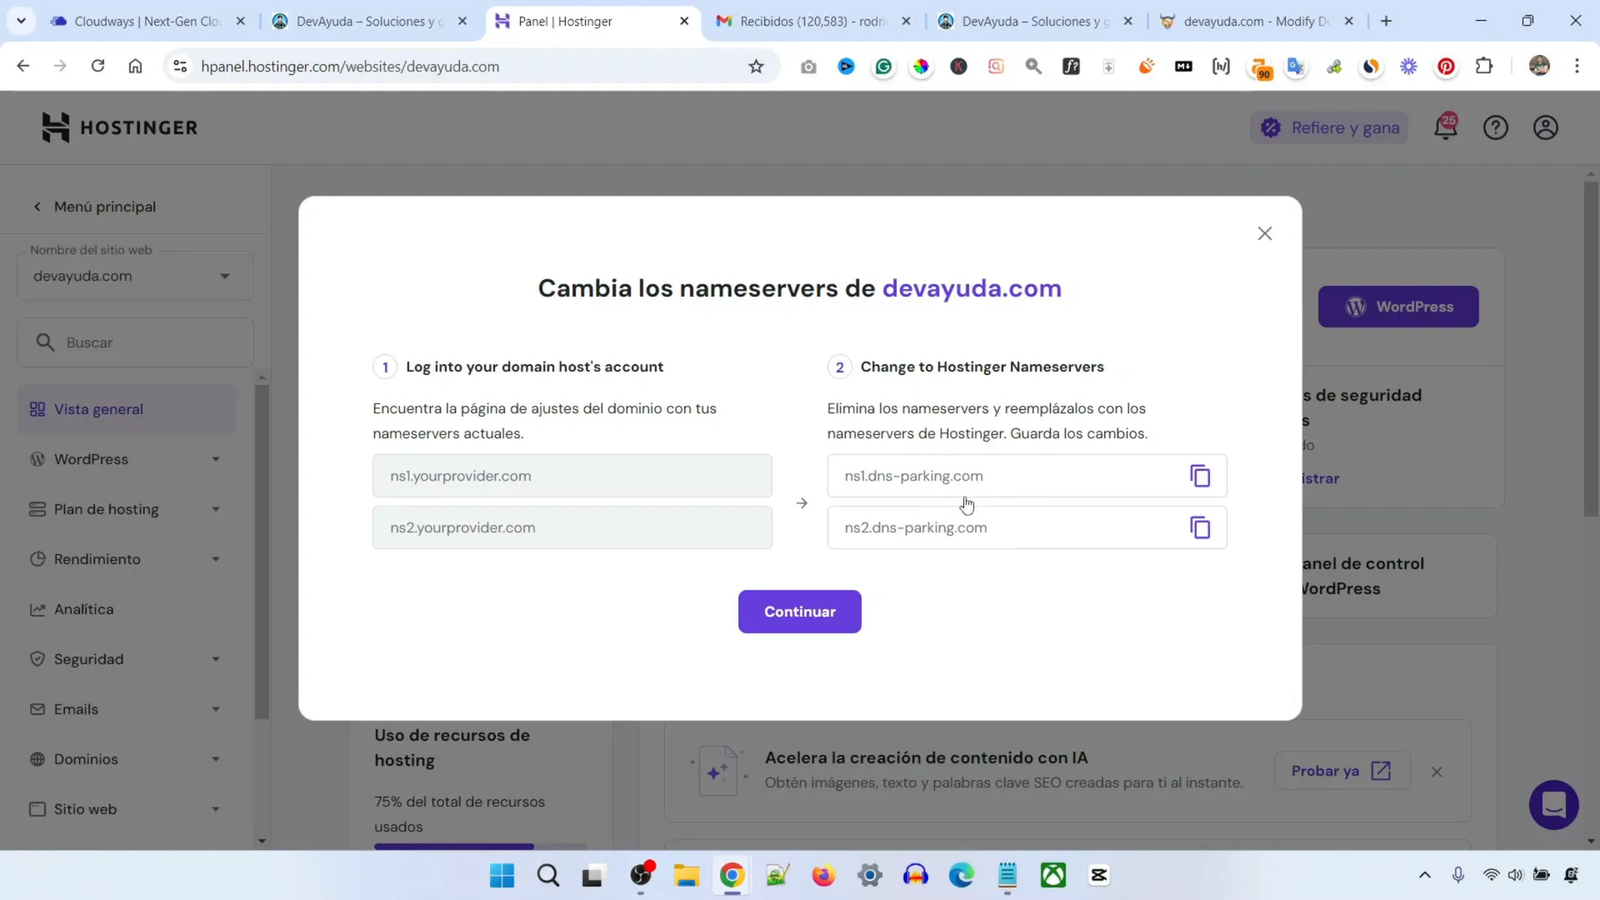Expand the Dominios sidebar section

213,759
